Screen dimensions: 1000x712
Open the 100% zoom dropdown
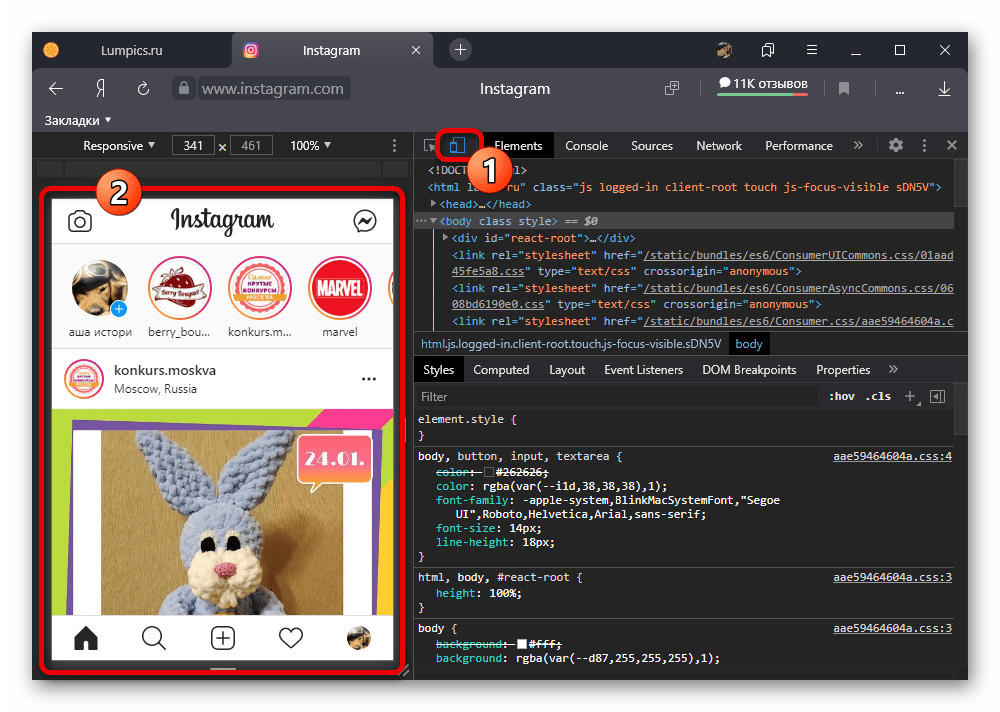(x=311, y=145)
